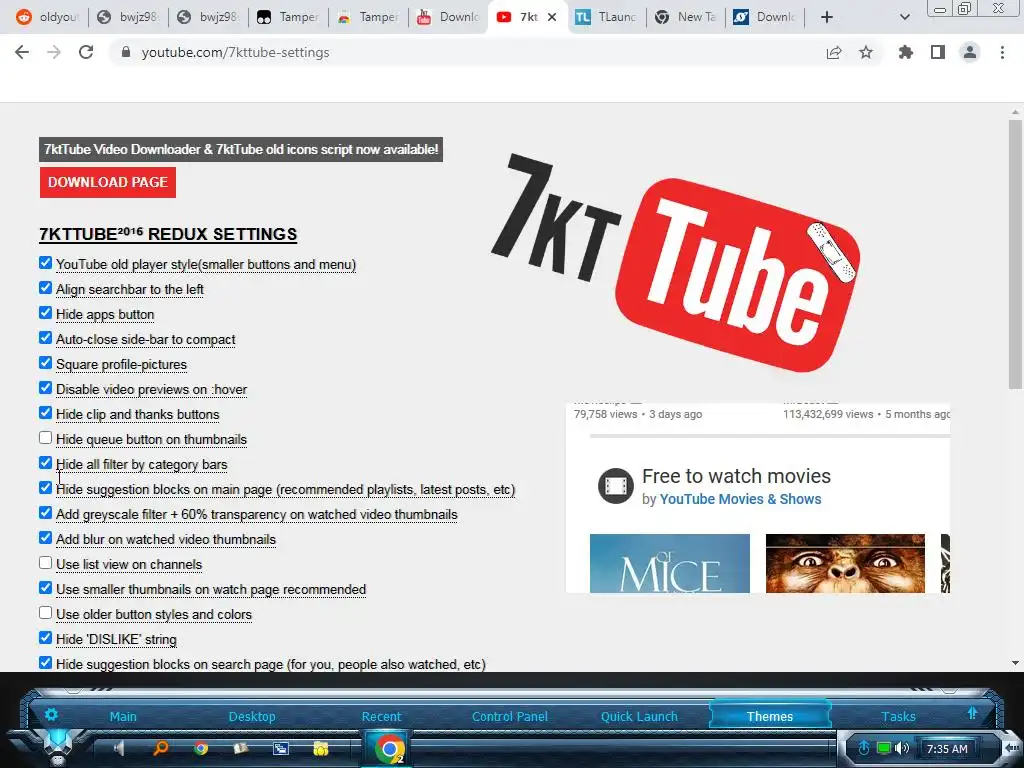Click the padlock site info icon
Image resolution: width=1024 pixels, height=768 pixels.
tap(126, 52)
